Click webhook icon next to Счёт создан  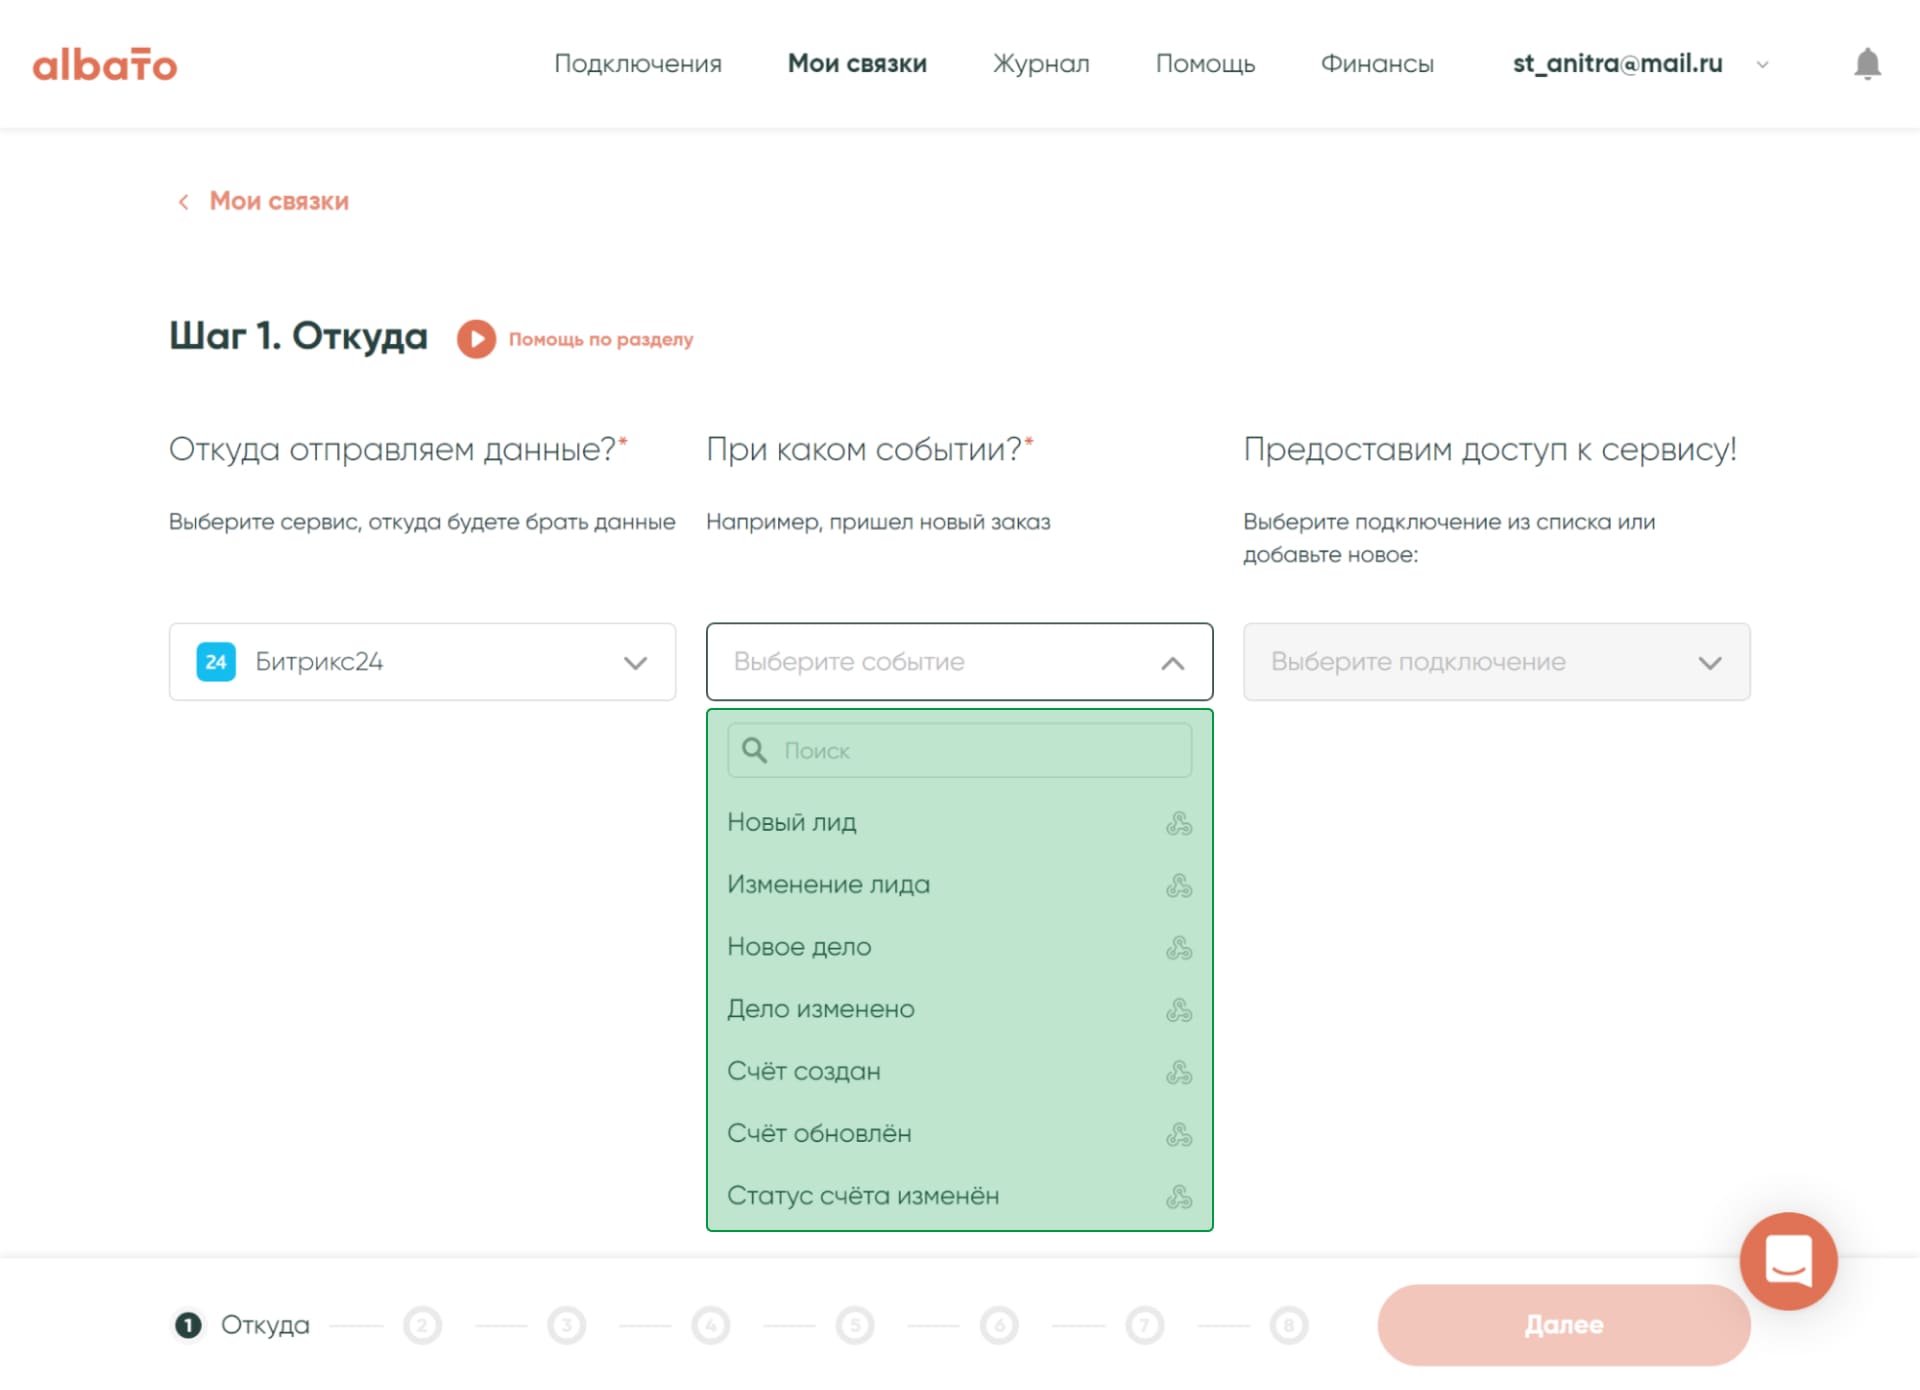pos(1179,1072)
